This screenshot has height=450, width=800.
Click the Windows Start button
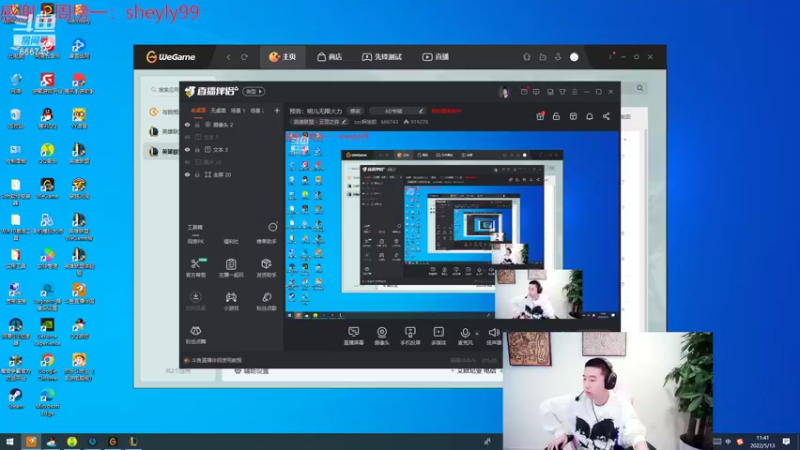10,441
